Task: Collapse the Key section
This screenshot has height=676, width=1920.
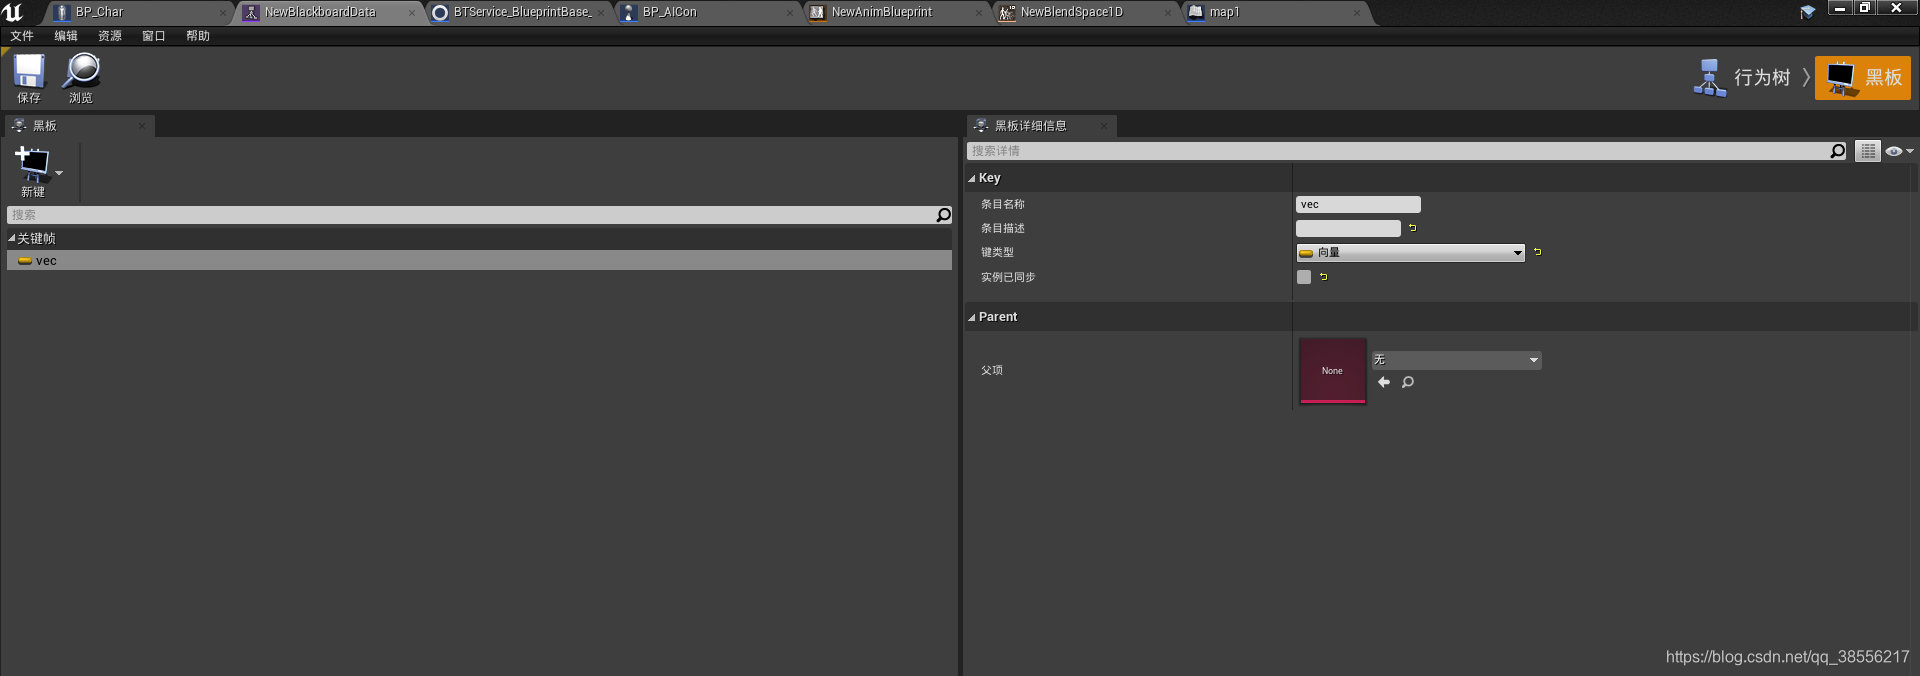Action: point(972,178)
